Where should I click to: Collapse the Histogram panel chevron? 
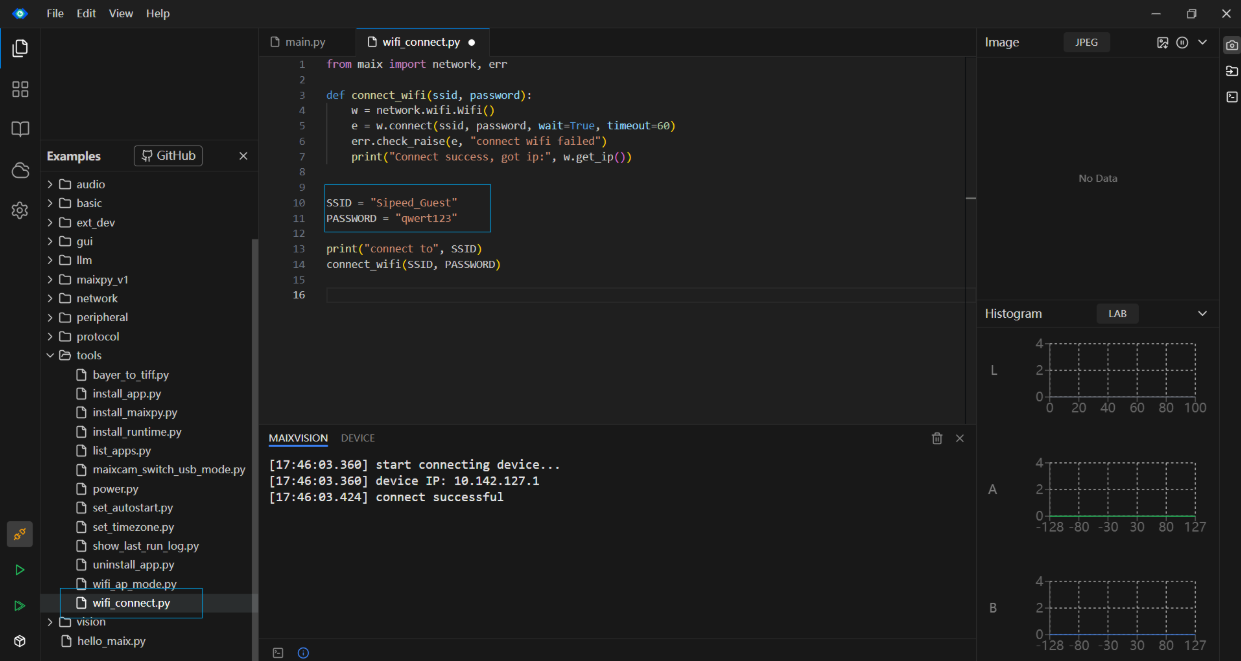coord(1203,314)
